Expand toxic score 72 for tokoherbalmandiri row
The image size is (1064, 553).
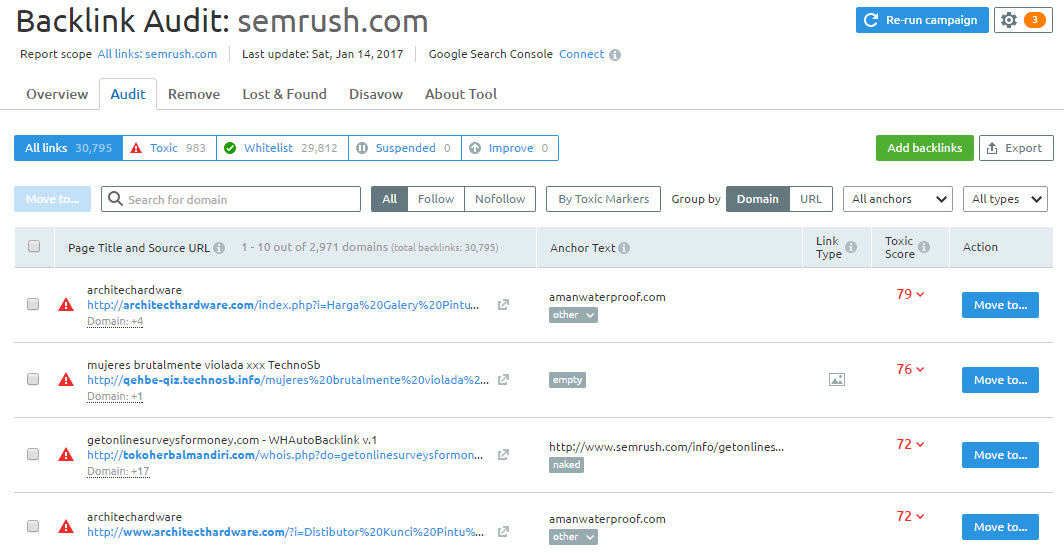coord(910,444)
